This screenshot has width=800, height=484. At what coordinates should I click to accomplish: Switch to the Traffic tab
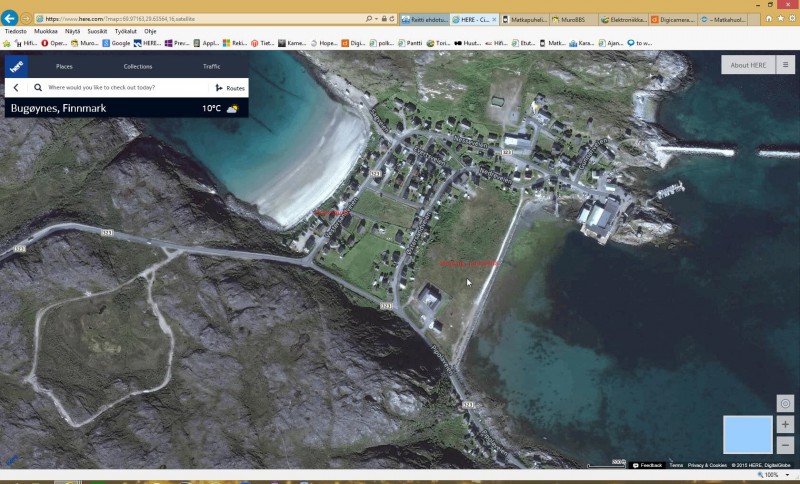click(211, 66)
